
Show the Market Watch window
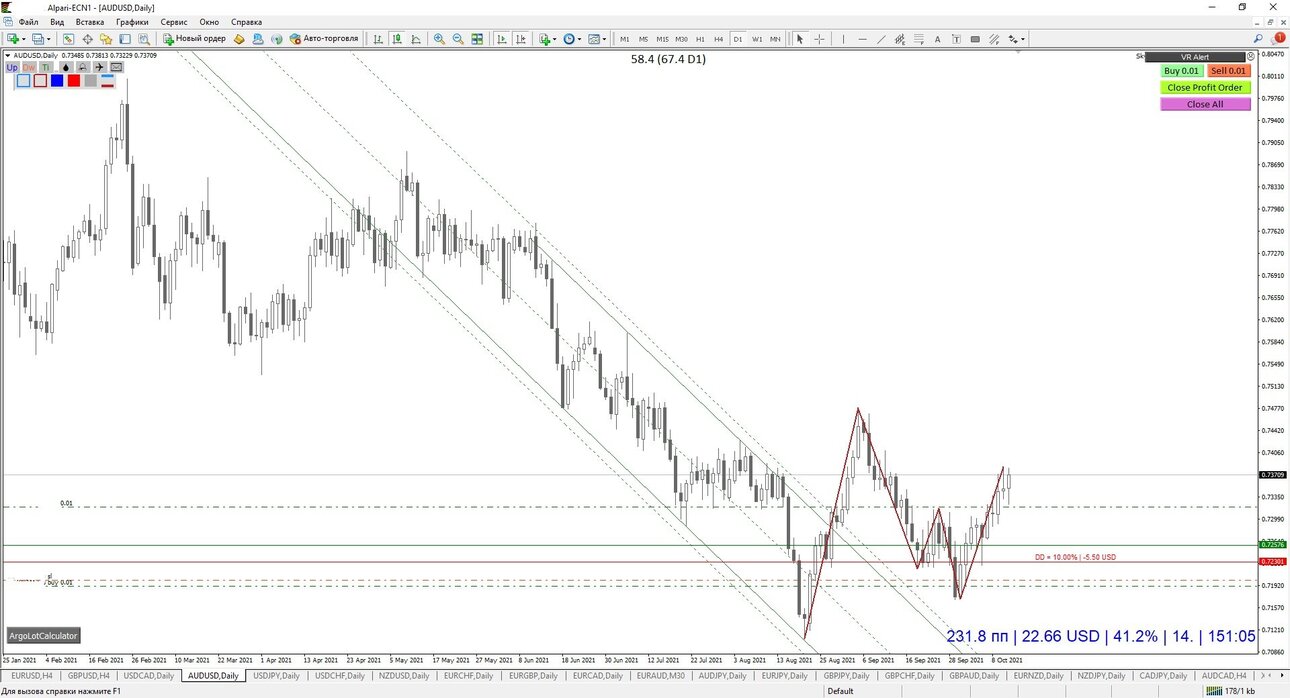[x=68, y=39]
